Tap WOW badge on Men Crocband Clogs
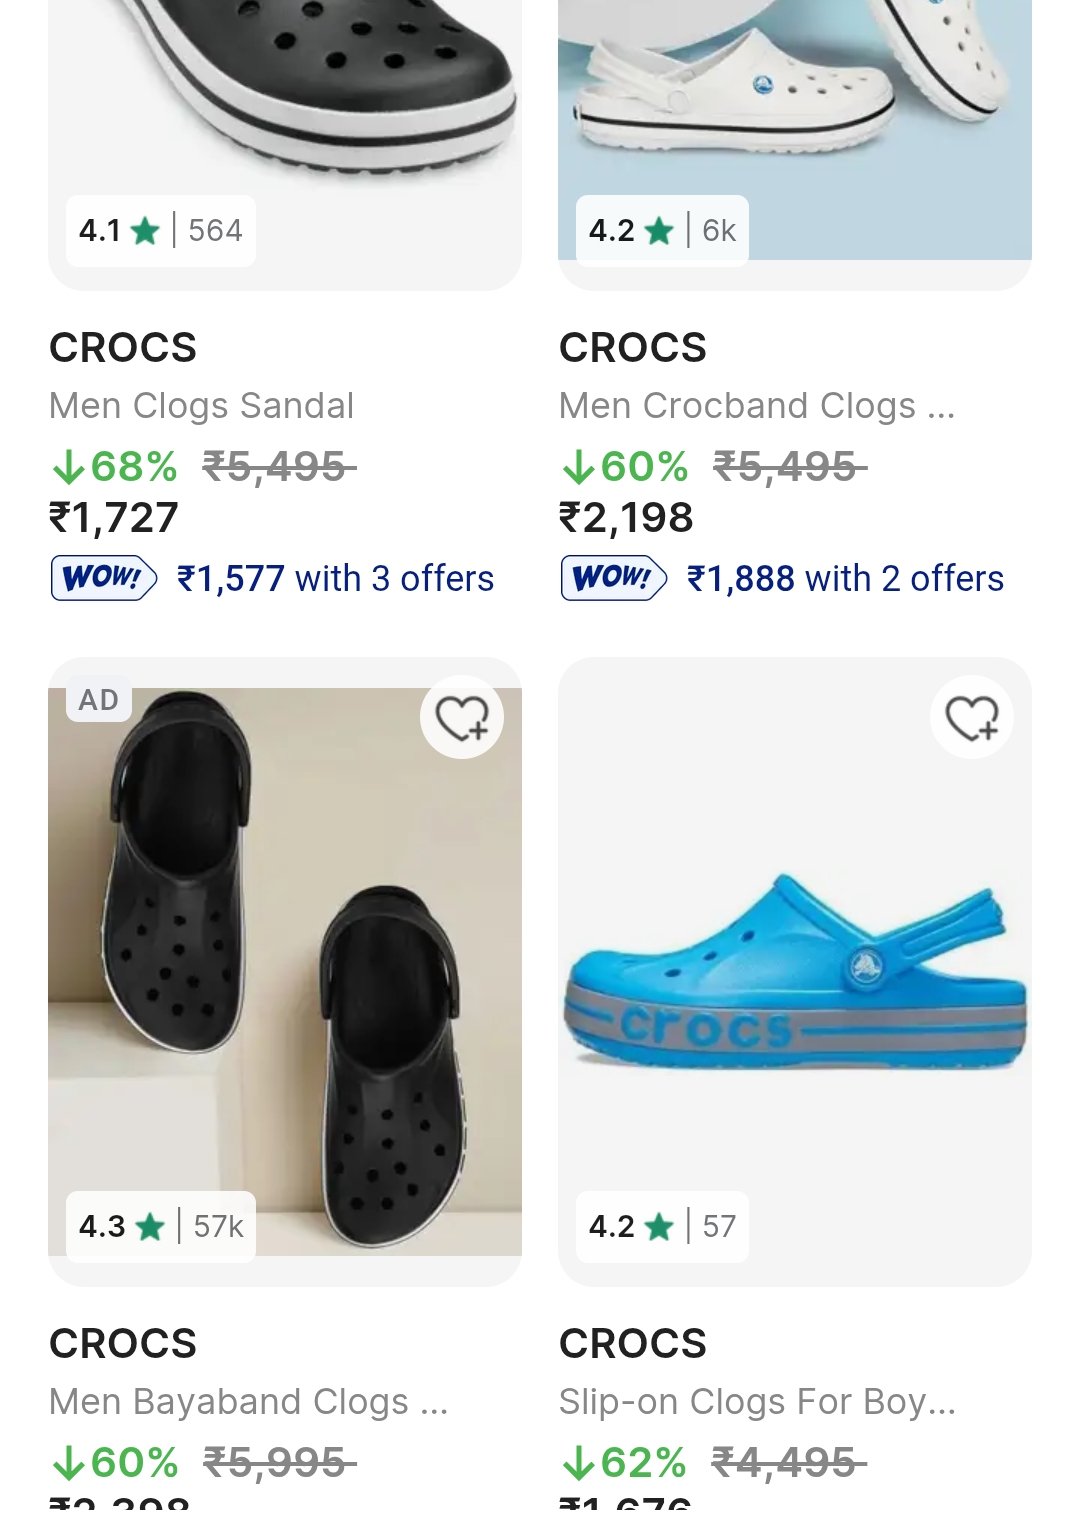1080x1517 pixels. click(x=613, y=578)
